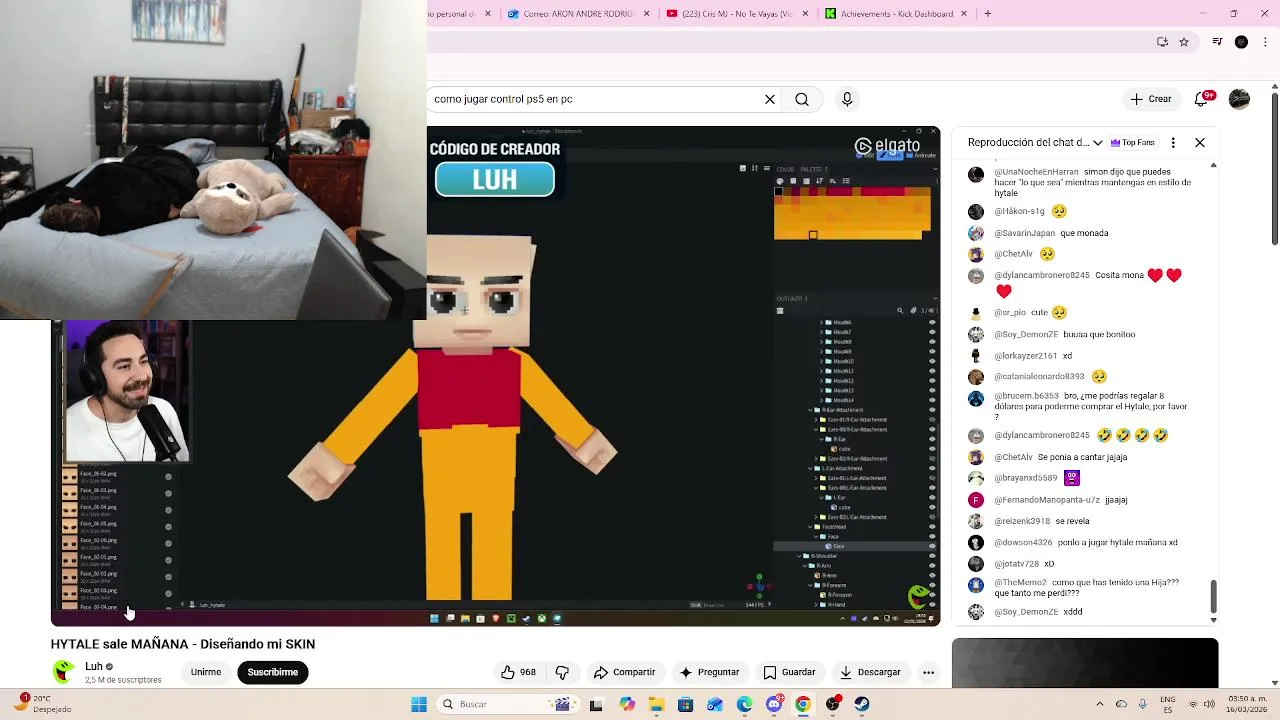Toggle visibility of R-Shoulder group
The width and height of the screenshot is (1280, 720).
point(932,556)
